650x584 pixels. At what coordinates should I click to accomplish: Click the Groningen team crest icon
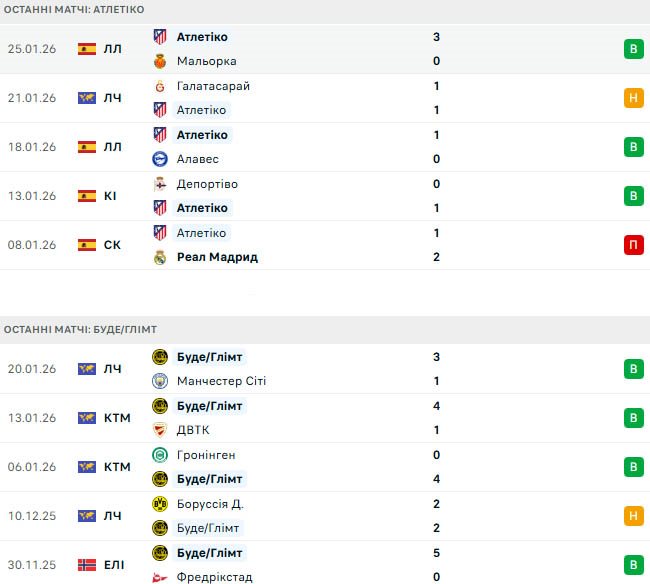(159, 455)
